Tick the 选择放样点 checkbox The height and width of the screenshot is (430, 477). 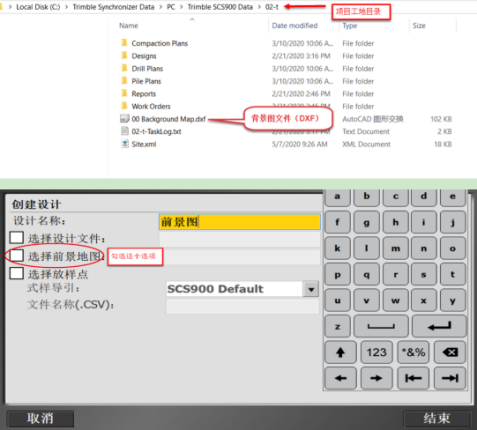tap(16, 273)
